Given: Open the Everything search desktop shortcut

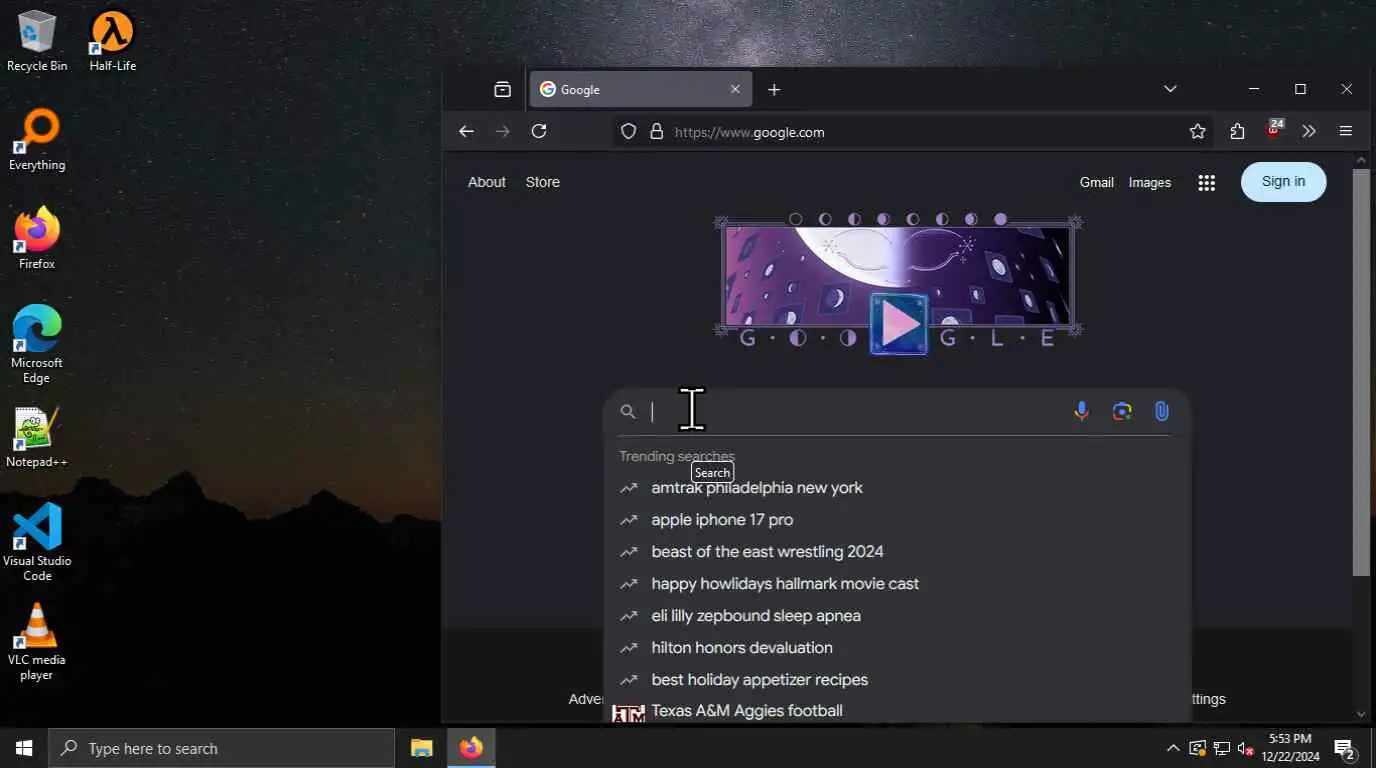Looking at the screenshot, I should pos(37,140).
